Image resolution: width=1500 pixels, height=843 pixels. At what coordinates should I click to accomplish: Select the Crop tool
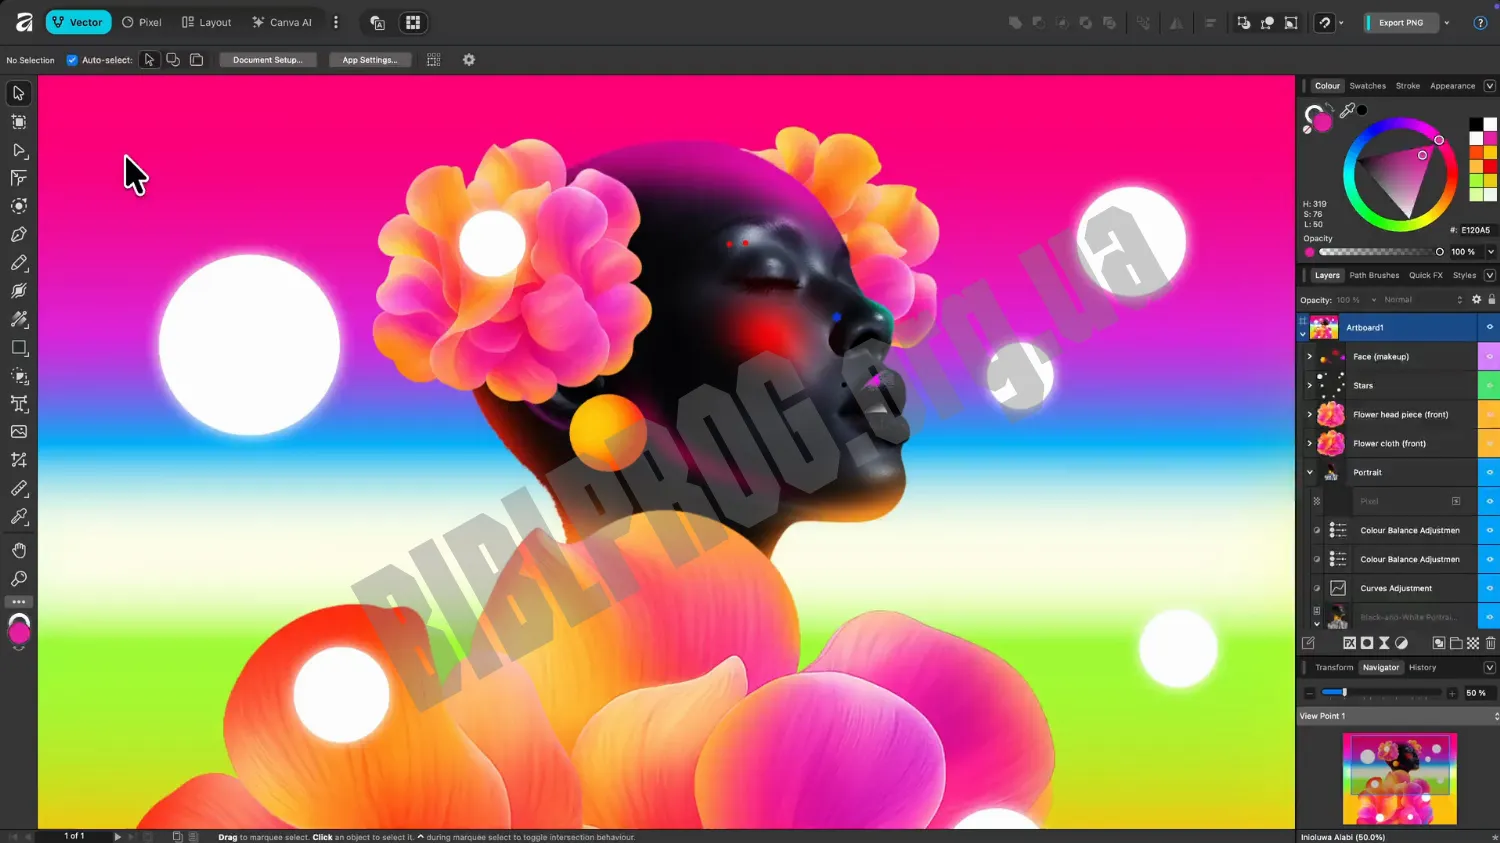pyautogui.click(x=18, y=460)
